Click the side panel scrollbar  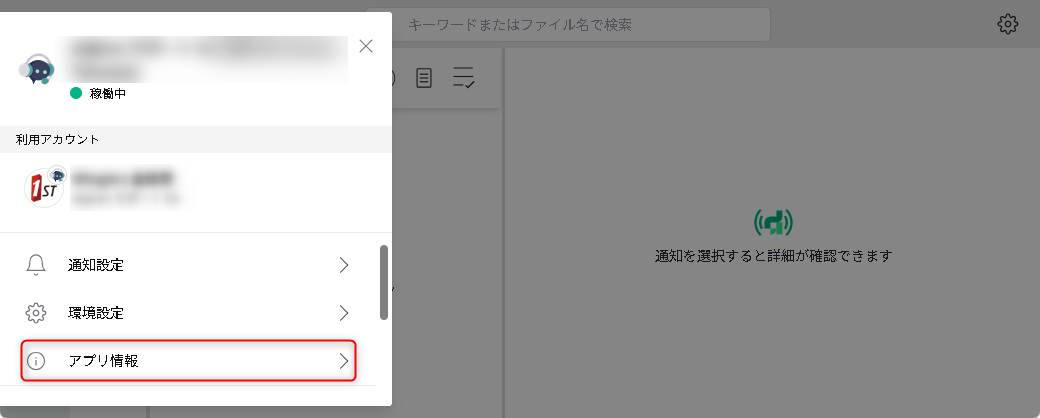(384, 283)
